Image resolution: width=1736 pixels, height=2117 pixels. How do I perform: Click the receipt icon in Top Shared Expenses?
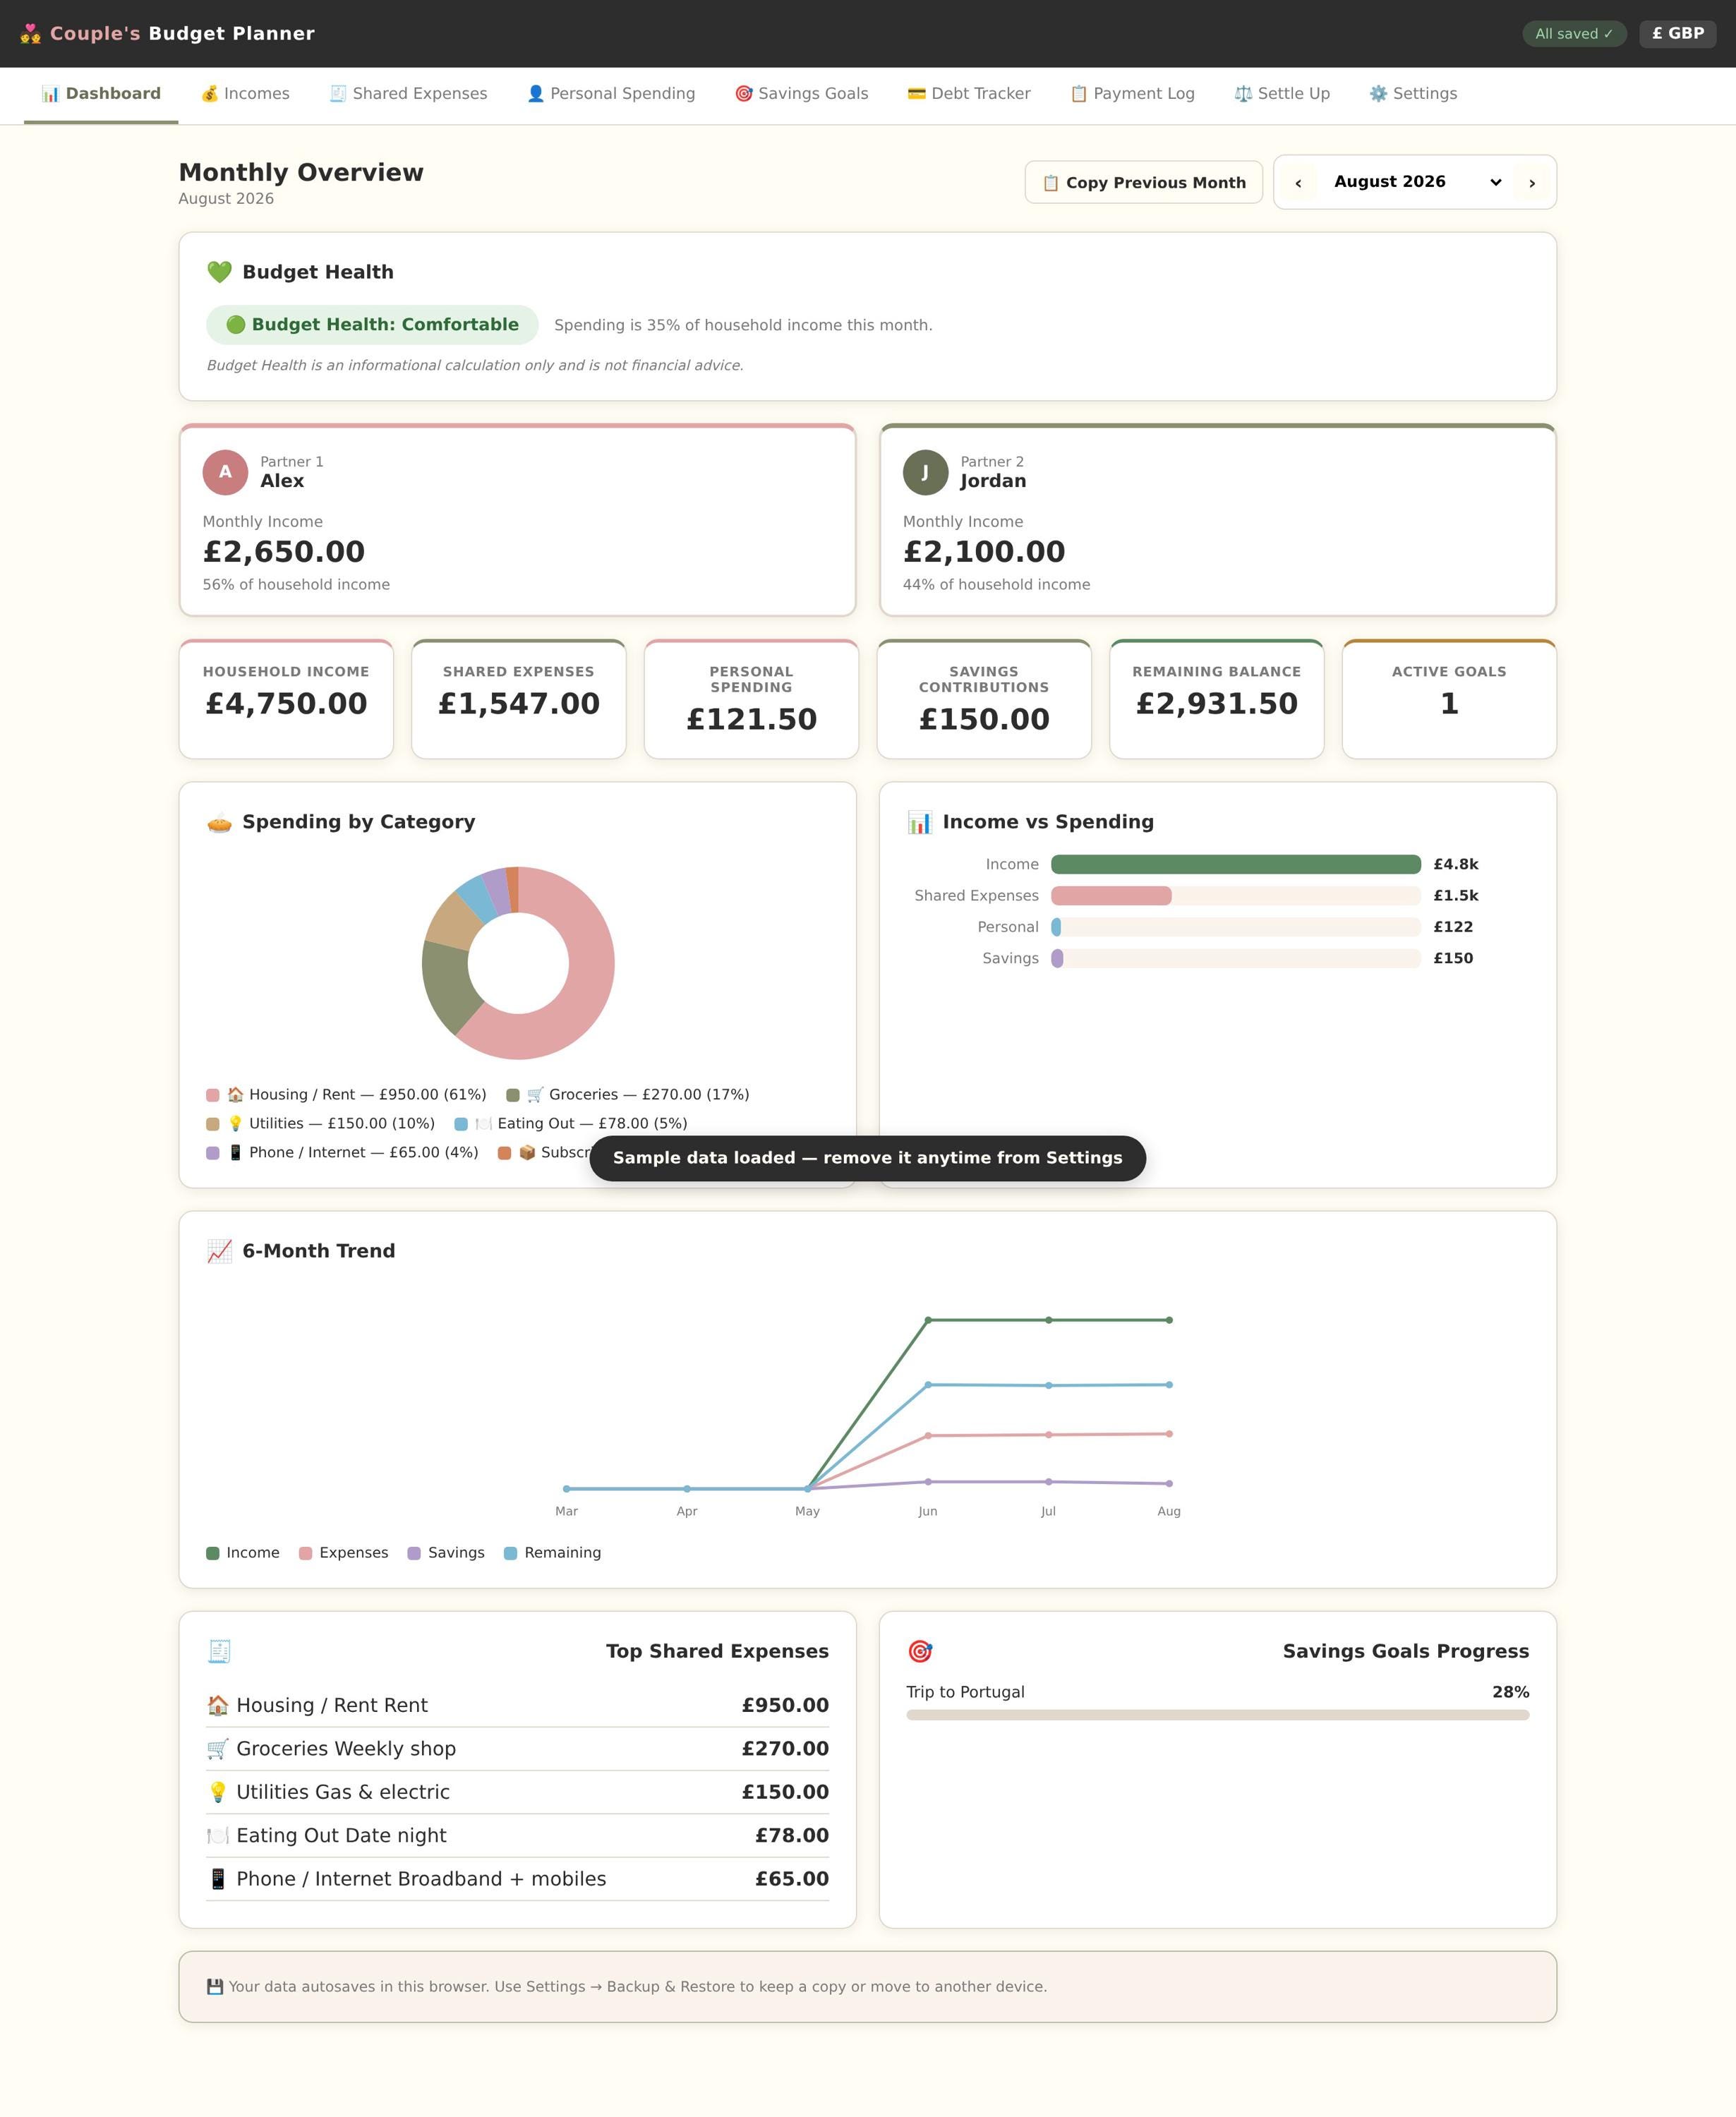tap(219, 1651)
